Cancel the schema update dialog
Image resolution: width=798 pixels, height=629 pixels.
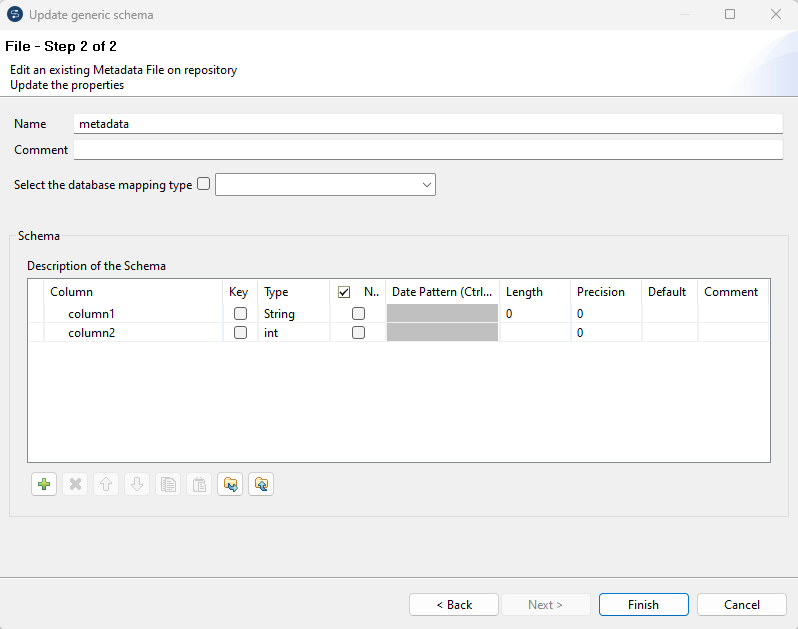(742, 605)
